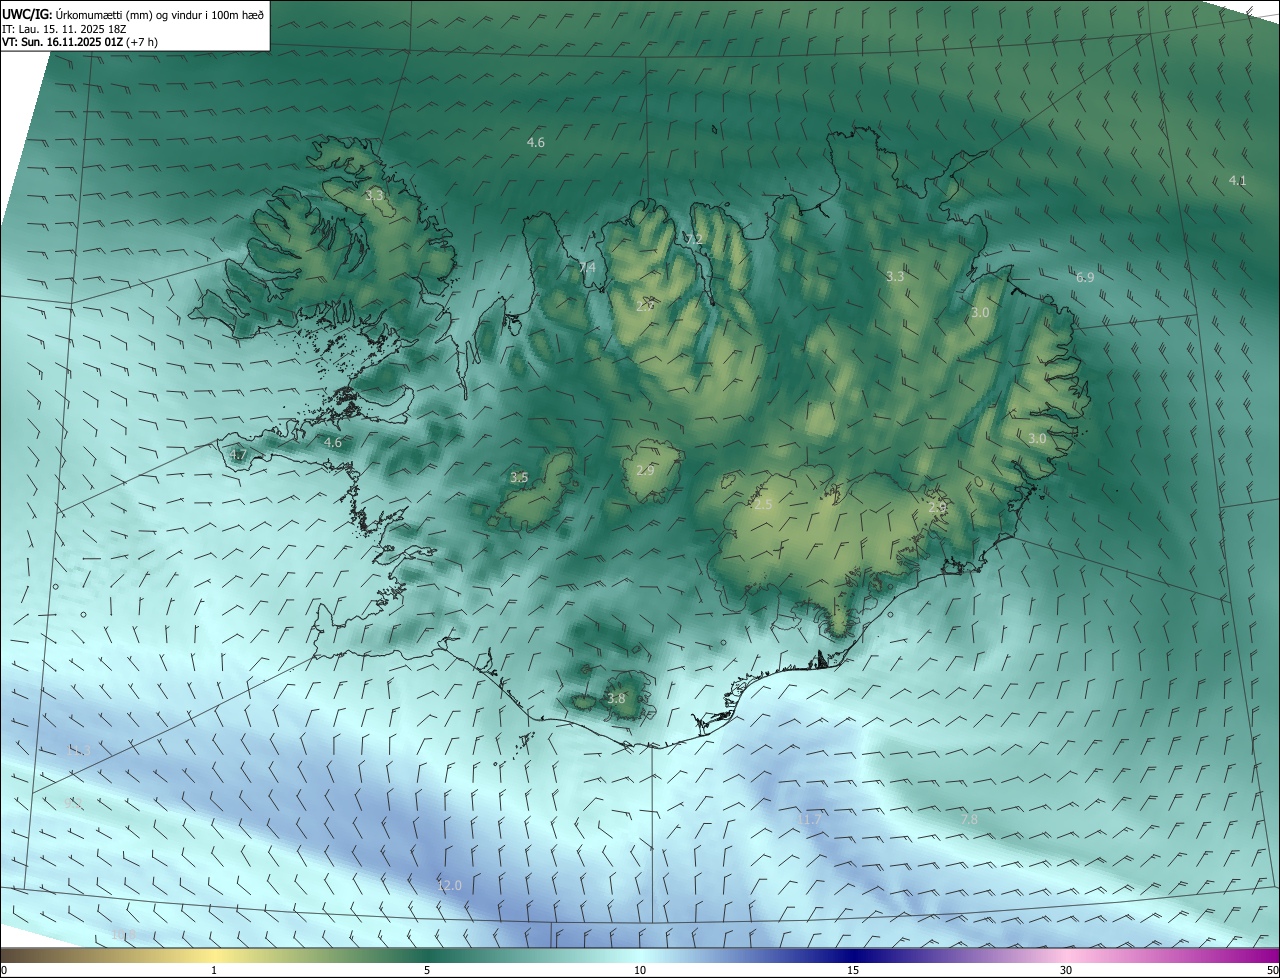Image resolution: width=1280 pixels, height=978 pixels.
Task: Click the 7.8 value label
Action: [969, 819]
